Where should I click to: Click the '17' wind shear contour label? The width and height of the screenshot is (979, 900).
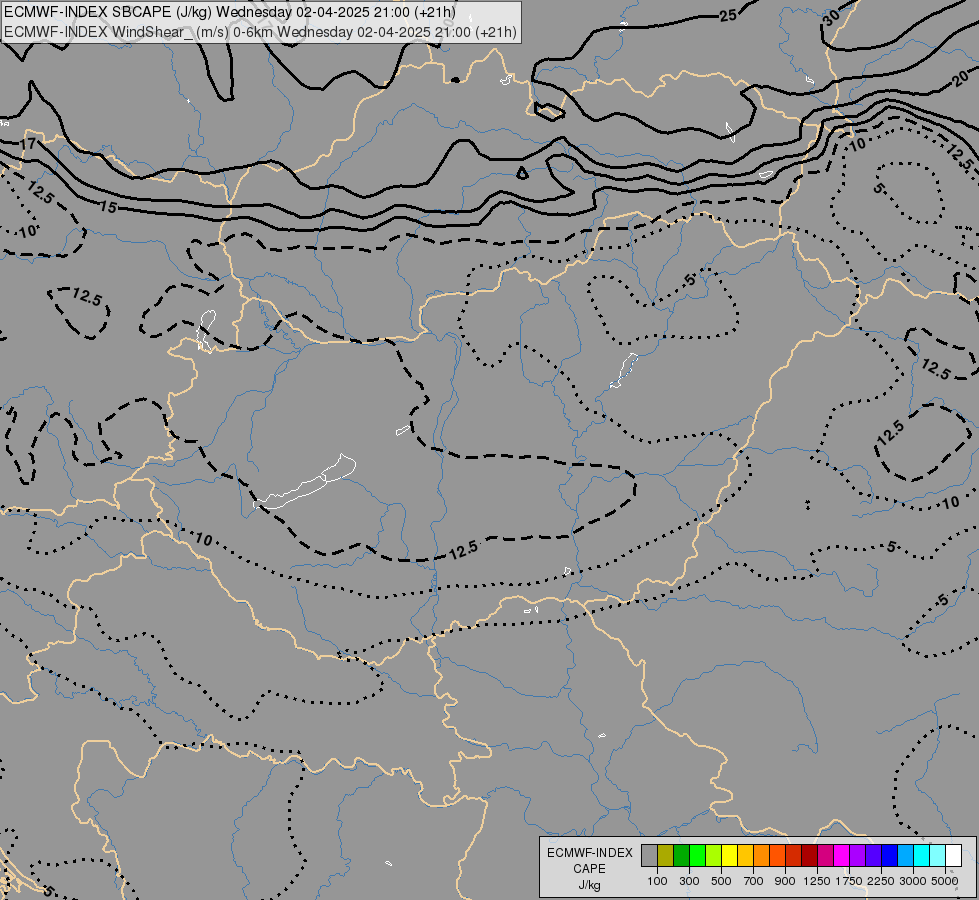pos(27,144)
